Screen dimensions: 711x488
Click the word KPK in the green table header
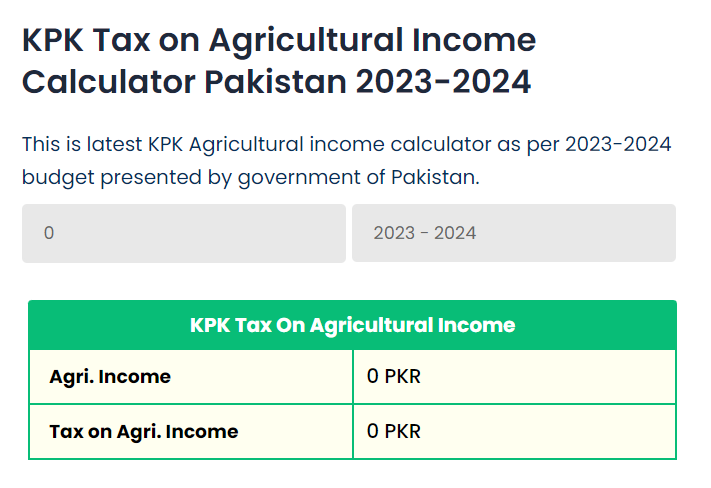(x=210, y=325)
